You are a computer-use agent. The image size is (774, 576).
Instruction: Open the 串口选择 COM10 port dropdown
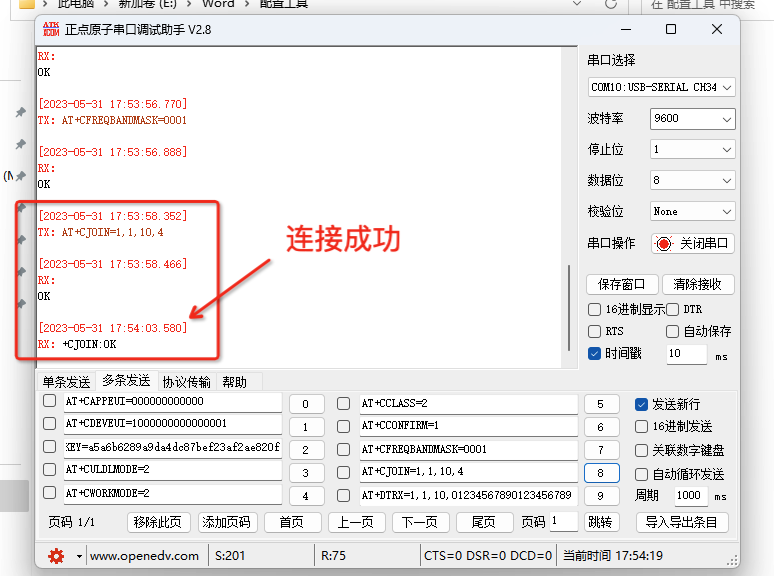click(662, 87)
